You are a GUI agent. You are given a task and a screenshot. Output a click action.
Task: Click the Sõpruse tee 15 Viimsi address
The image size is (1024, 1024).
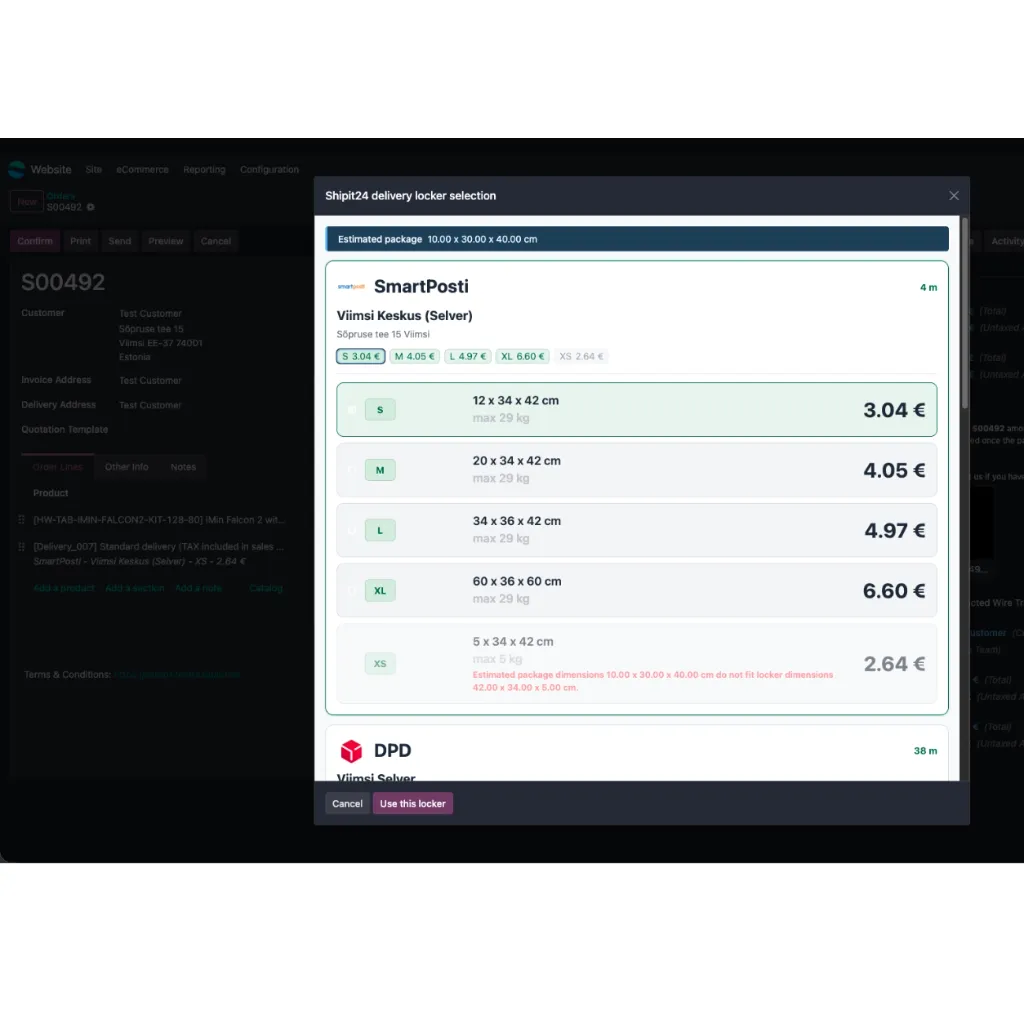tap(383, 334)
